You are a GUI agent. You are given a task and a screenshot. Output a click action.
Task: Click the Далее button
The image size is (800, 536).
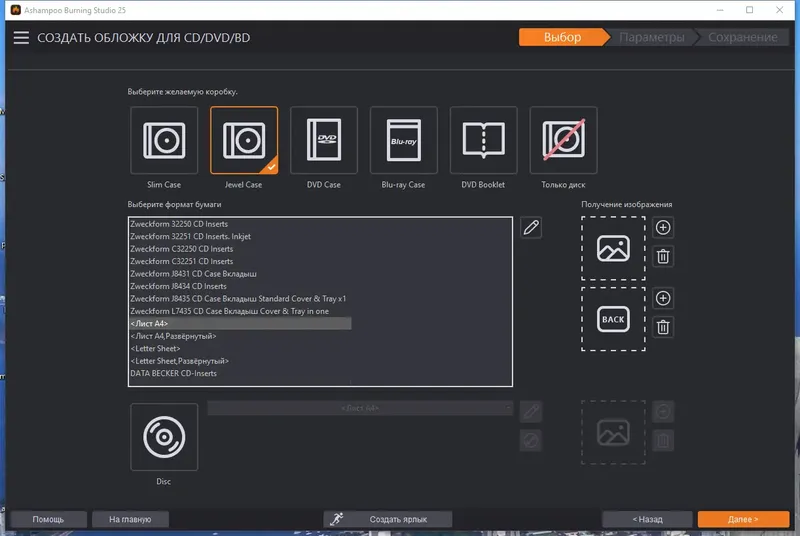point(743,519)
